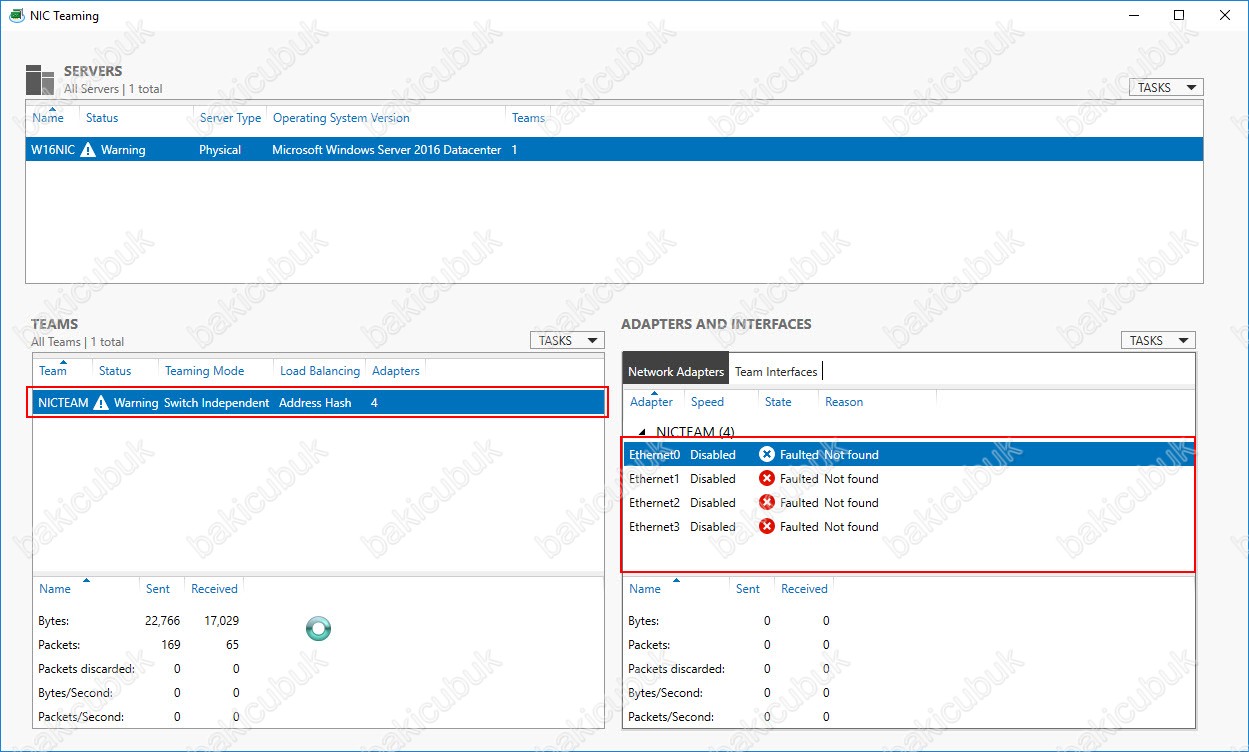
Task: Open the Adapters and Interfaces TASKS dropdown
Action: tap(1158, 341)
